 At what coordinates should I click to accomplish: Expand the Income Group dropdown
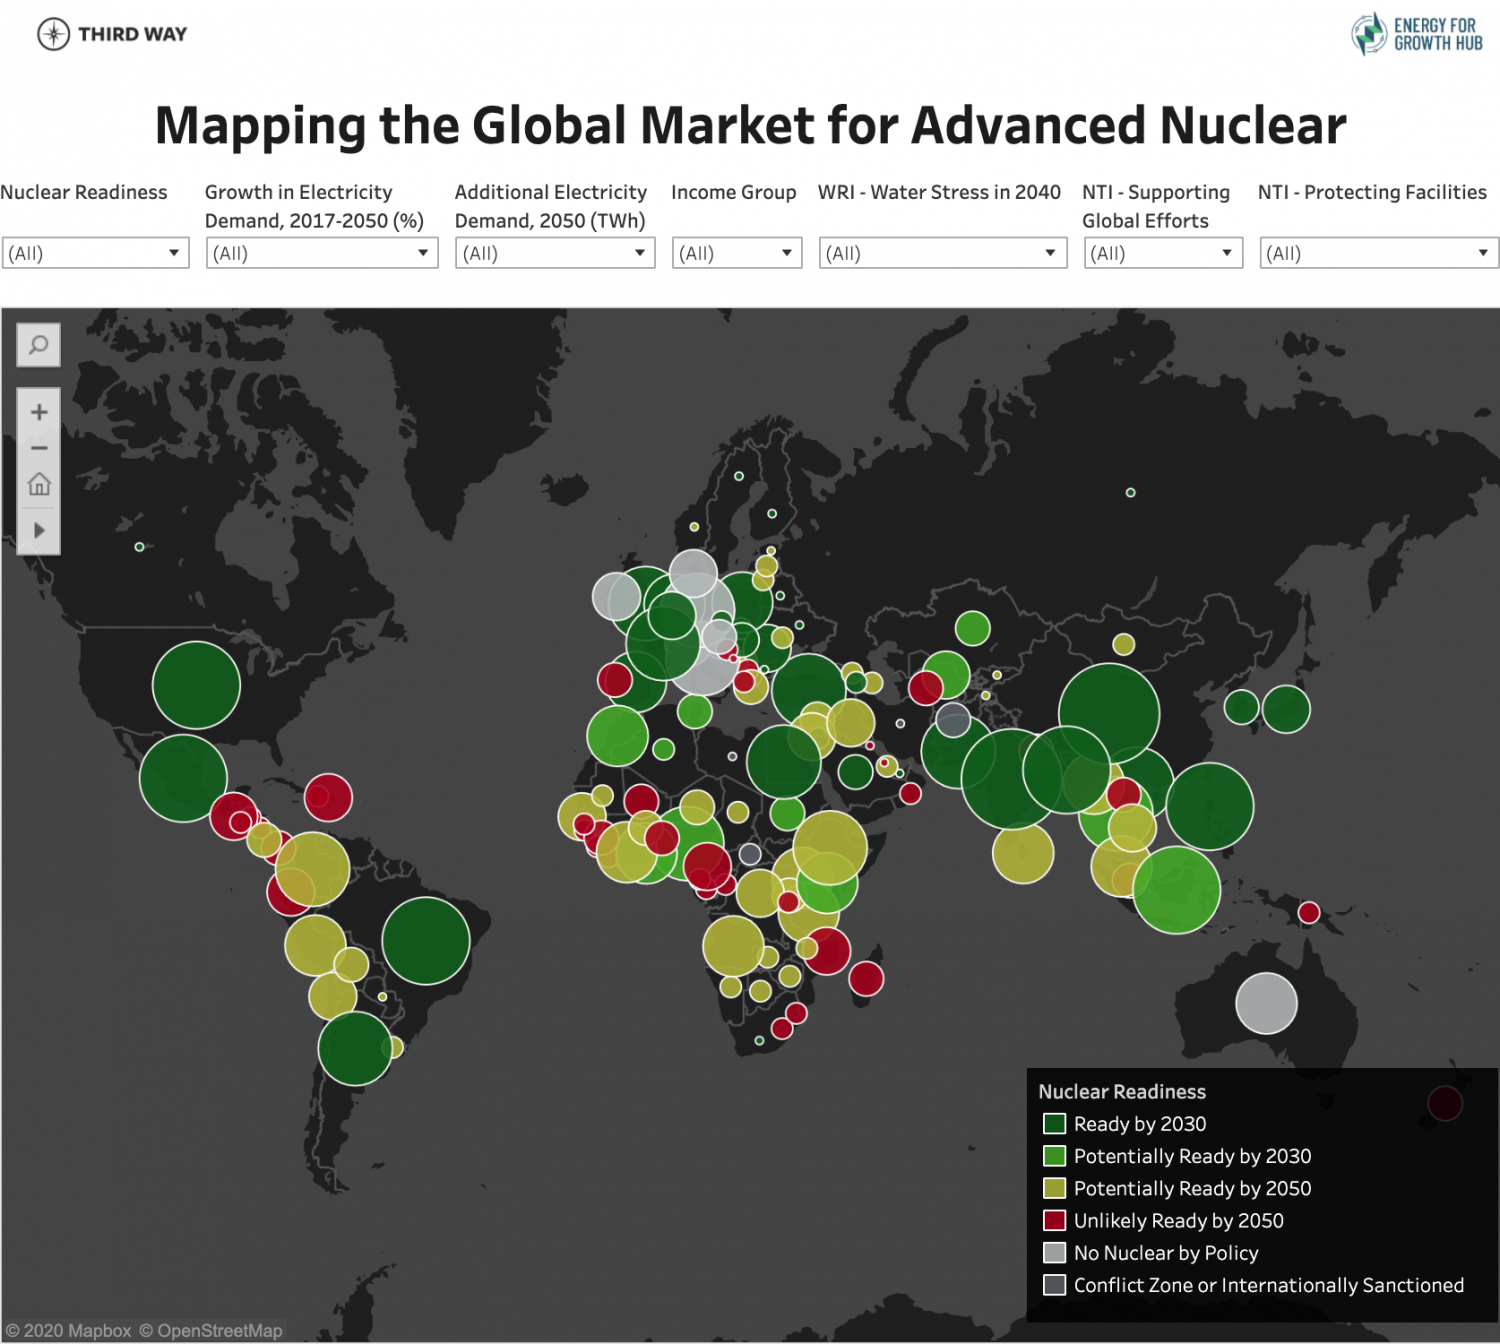pos(736,252)
